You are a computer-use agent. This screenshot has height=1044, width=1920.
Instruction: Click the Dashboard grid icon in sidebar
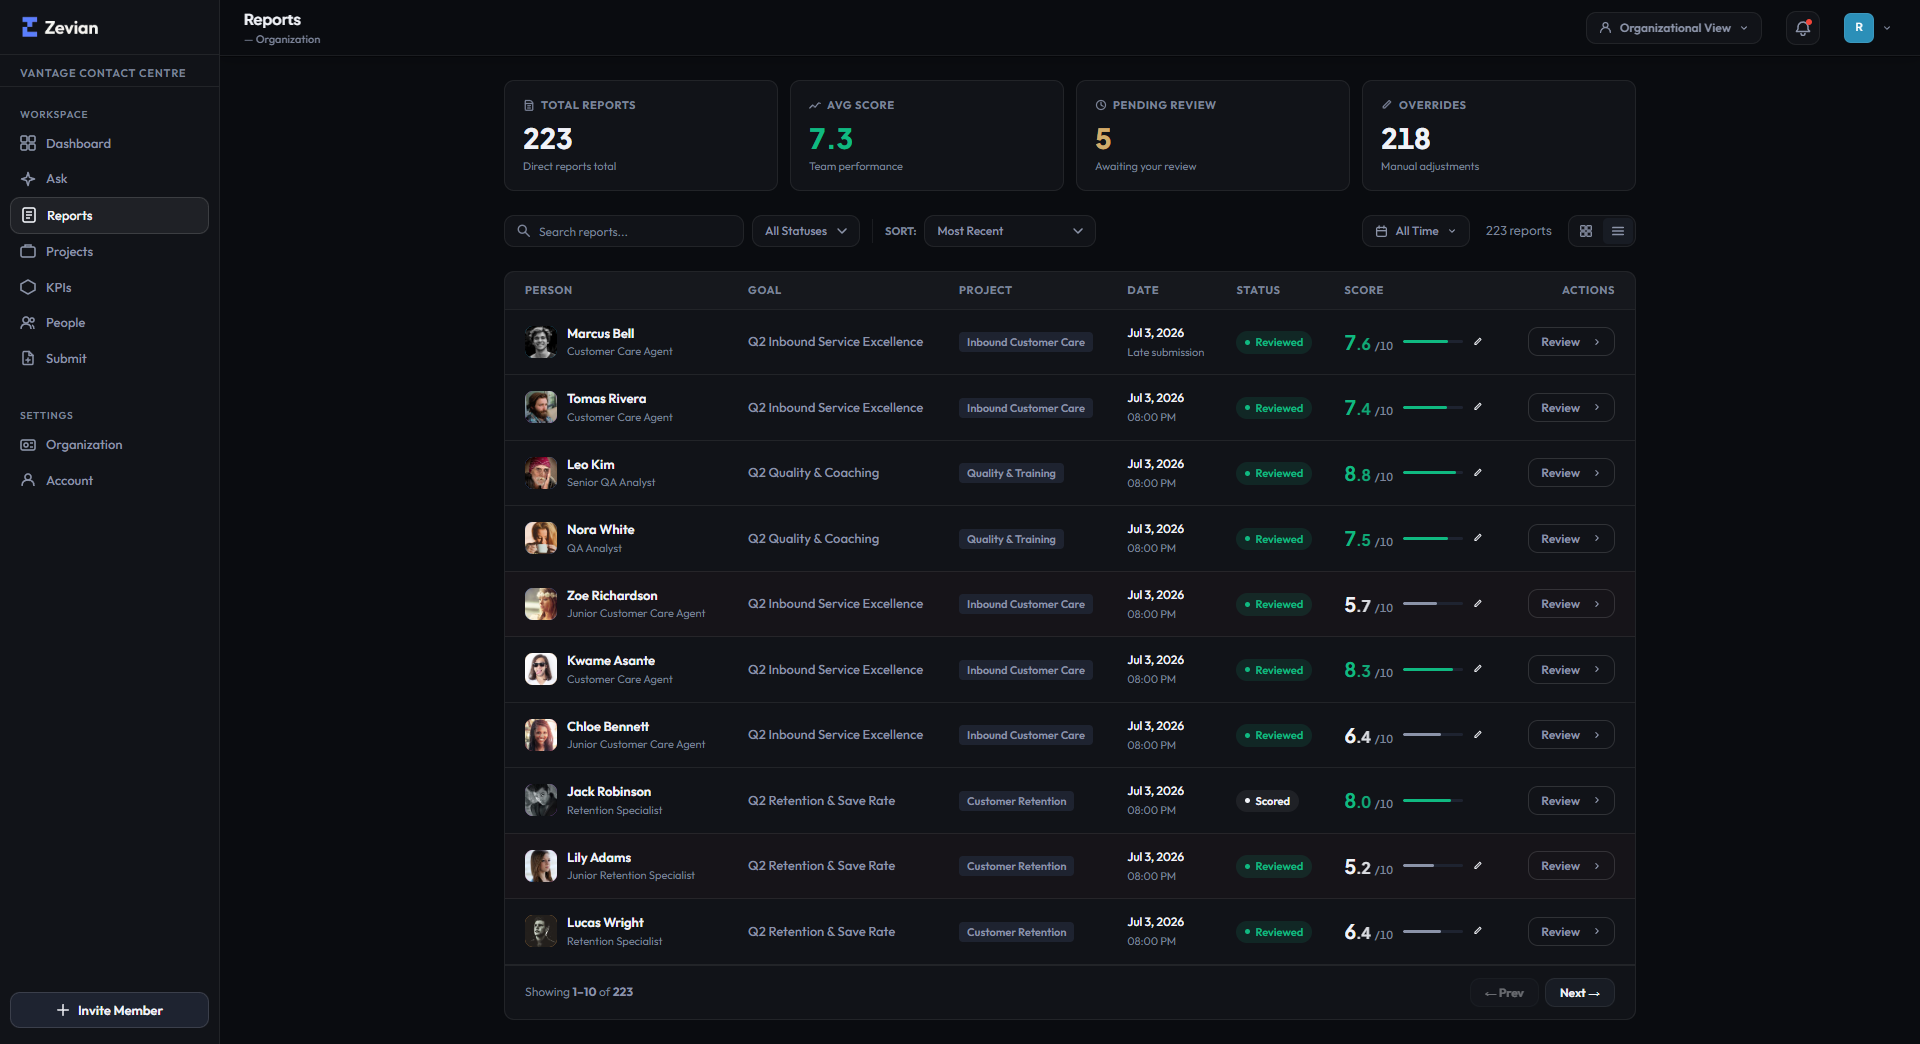click(28, 143)
